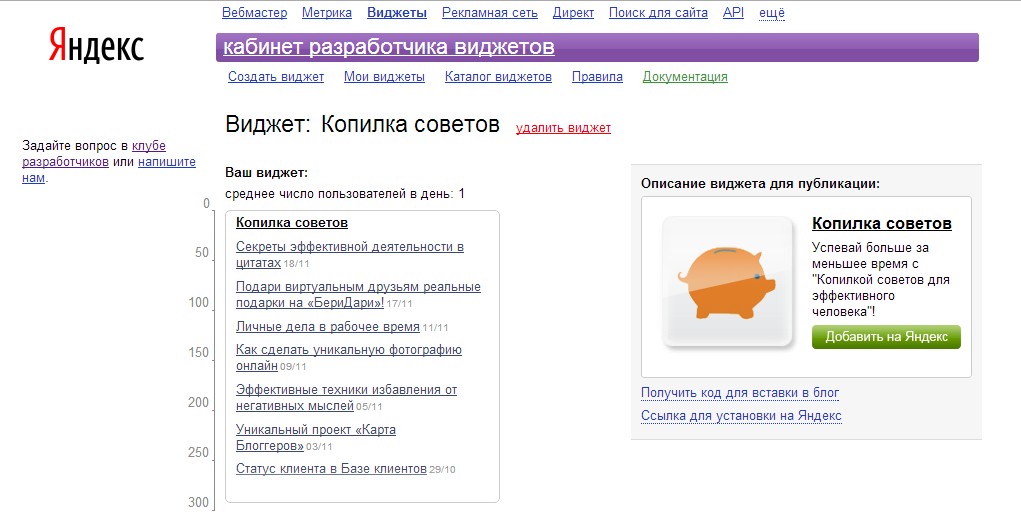Viewport: 1021px width, 514px height.
Task: Click the 'Правила' navigation link
Action: click(x=597, y=77)
